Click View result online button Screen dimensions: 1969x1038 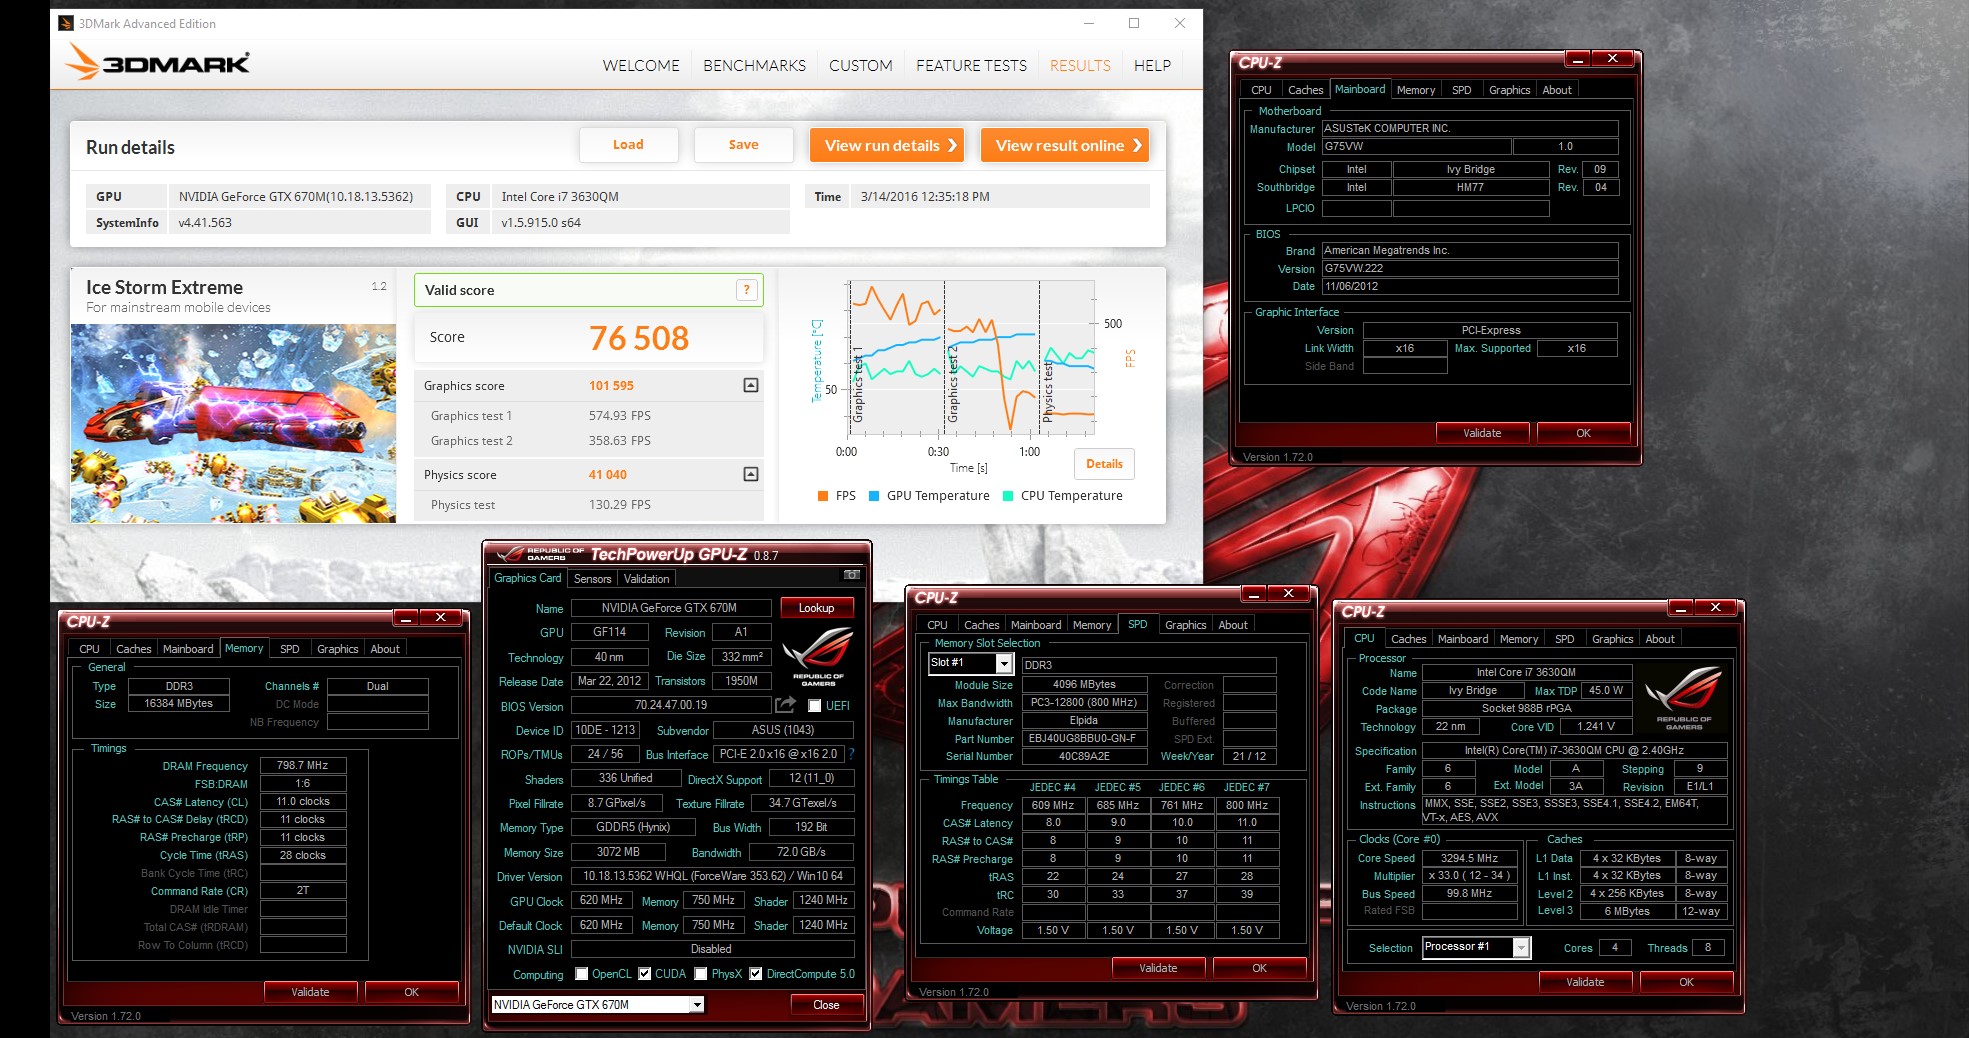coord(1065,145)
